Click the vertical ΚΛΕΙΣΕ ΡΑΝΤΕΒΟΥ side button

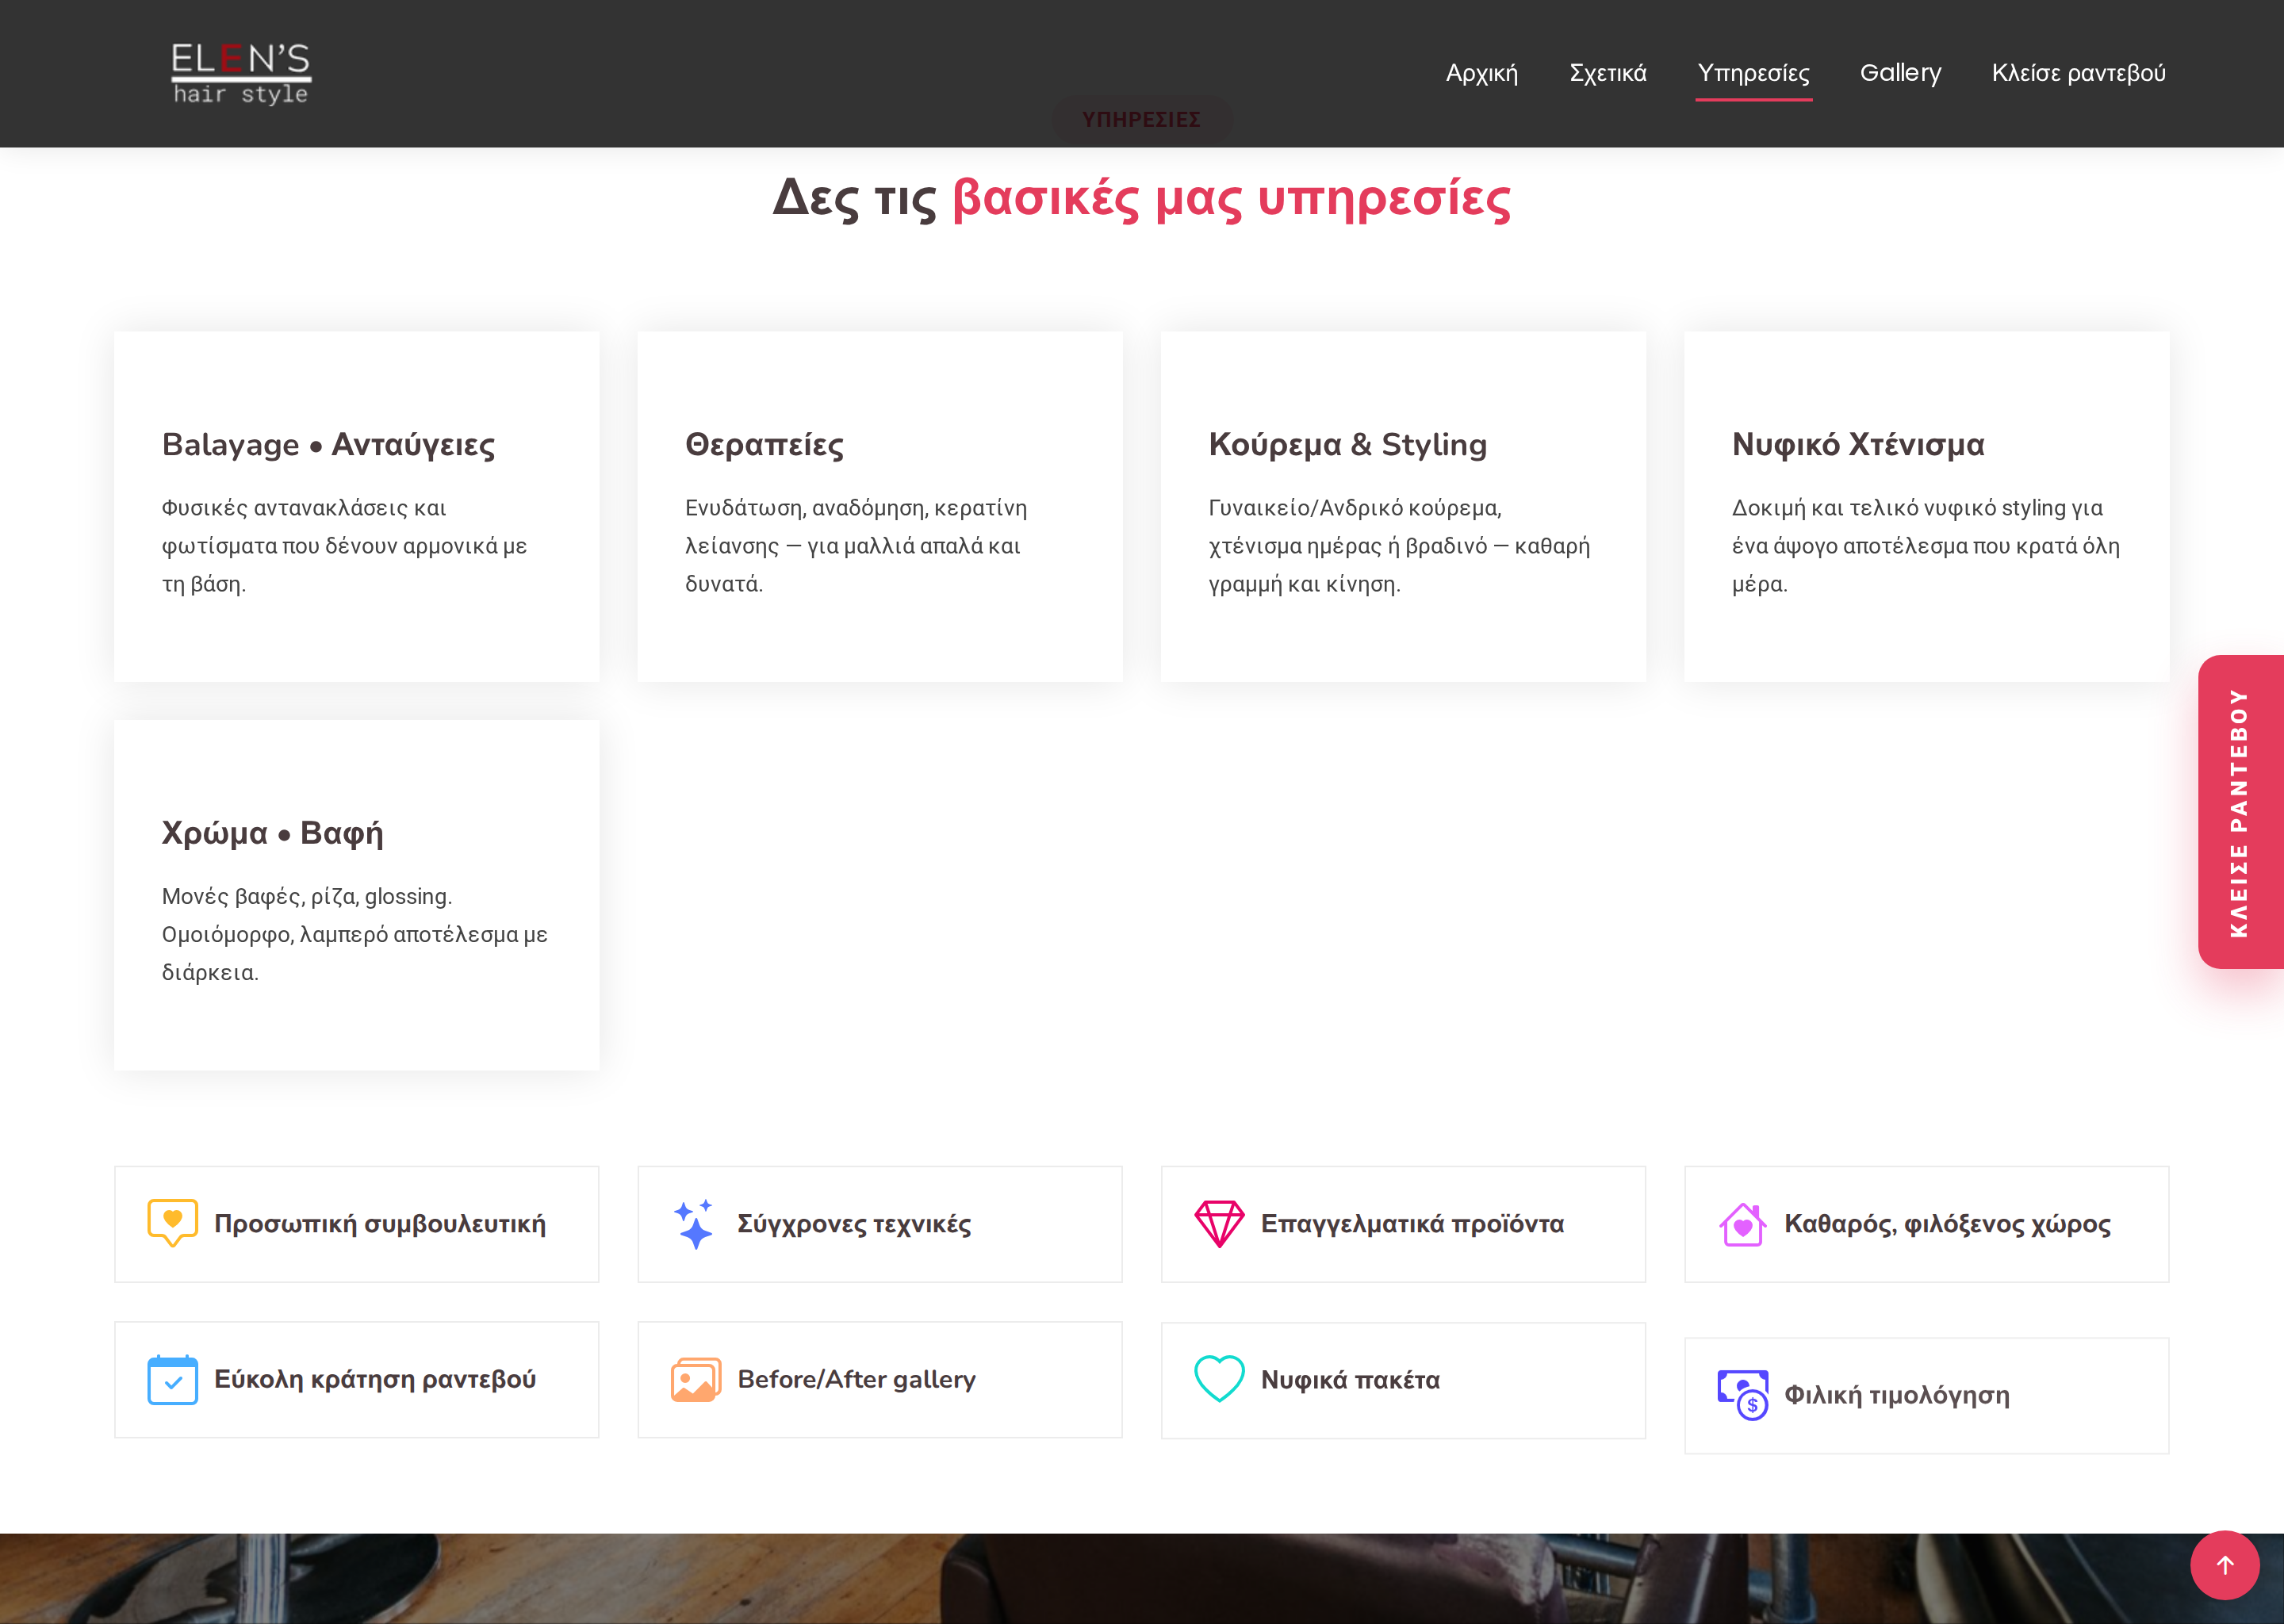pos(2241,812)
